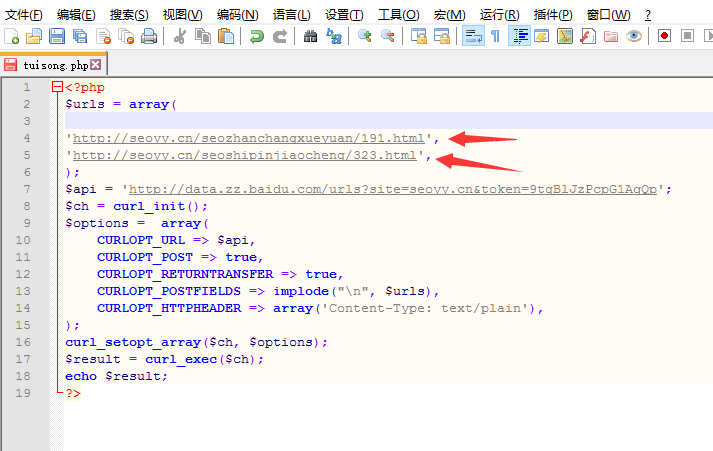713x451 pixels.
Task: Click the New file toolbar icon
Action: pos(12,37)
